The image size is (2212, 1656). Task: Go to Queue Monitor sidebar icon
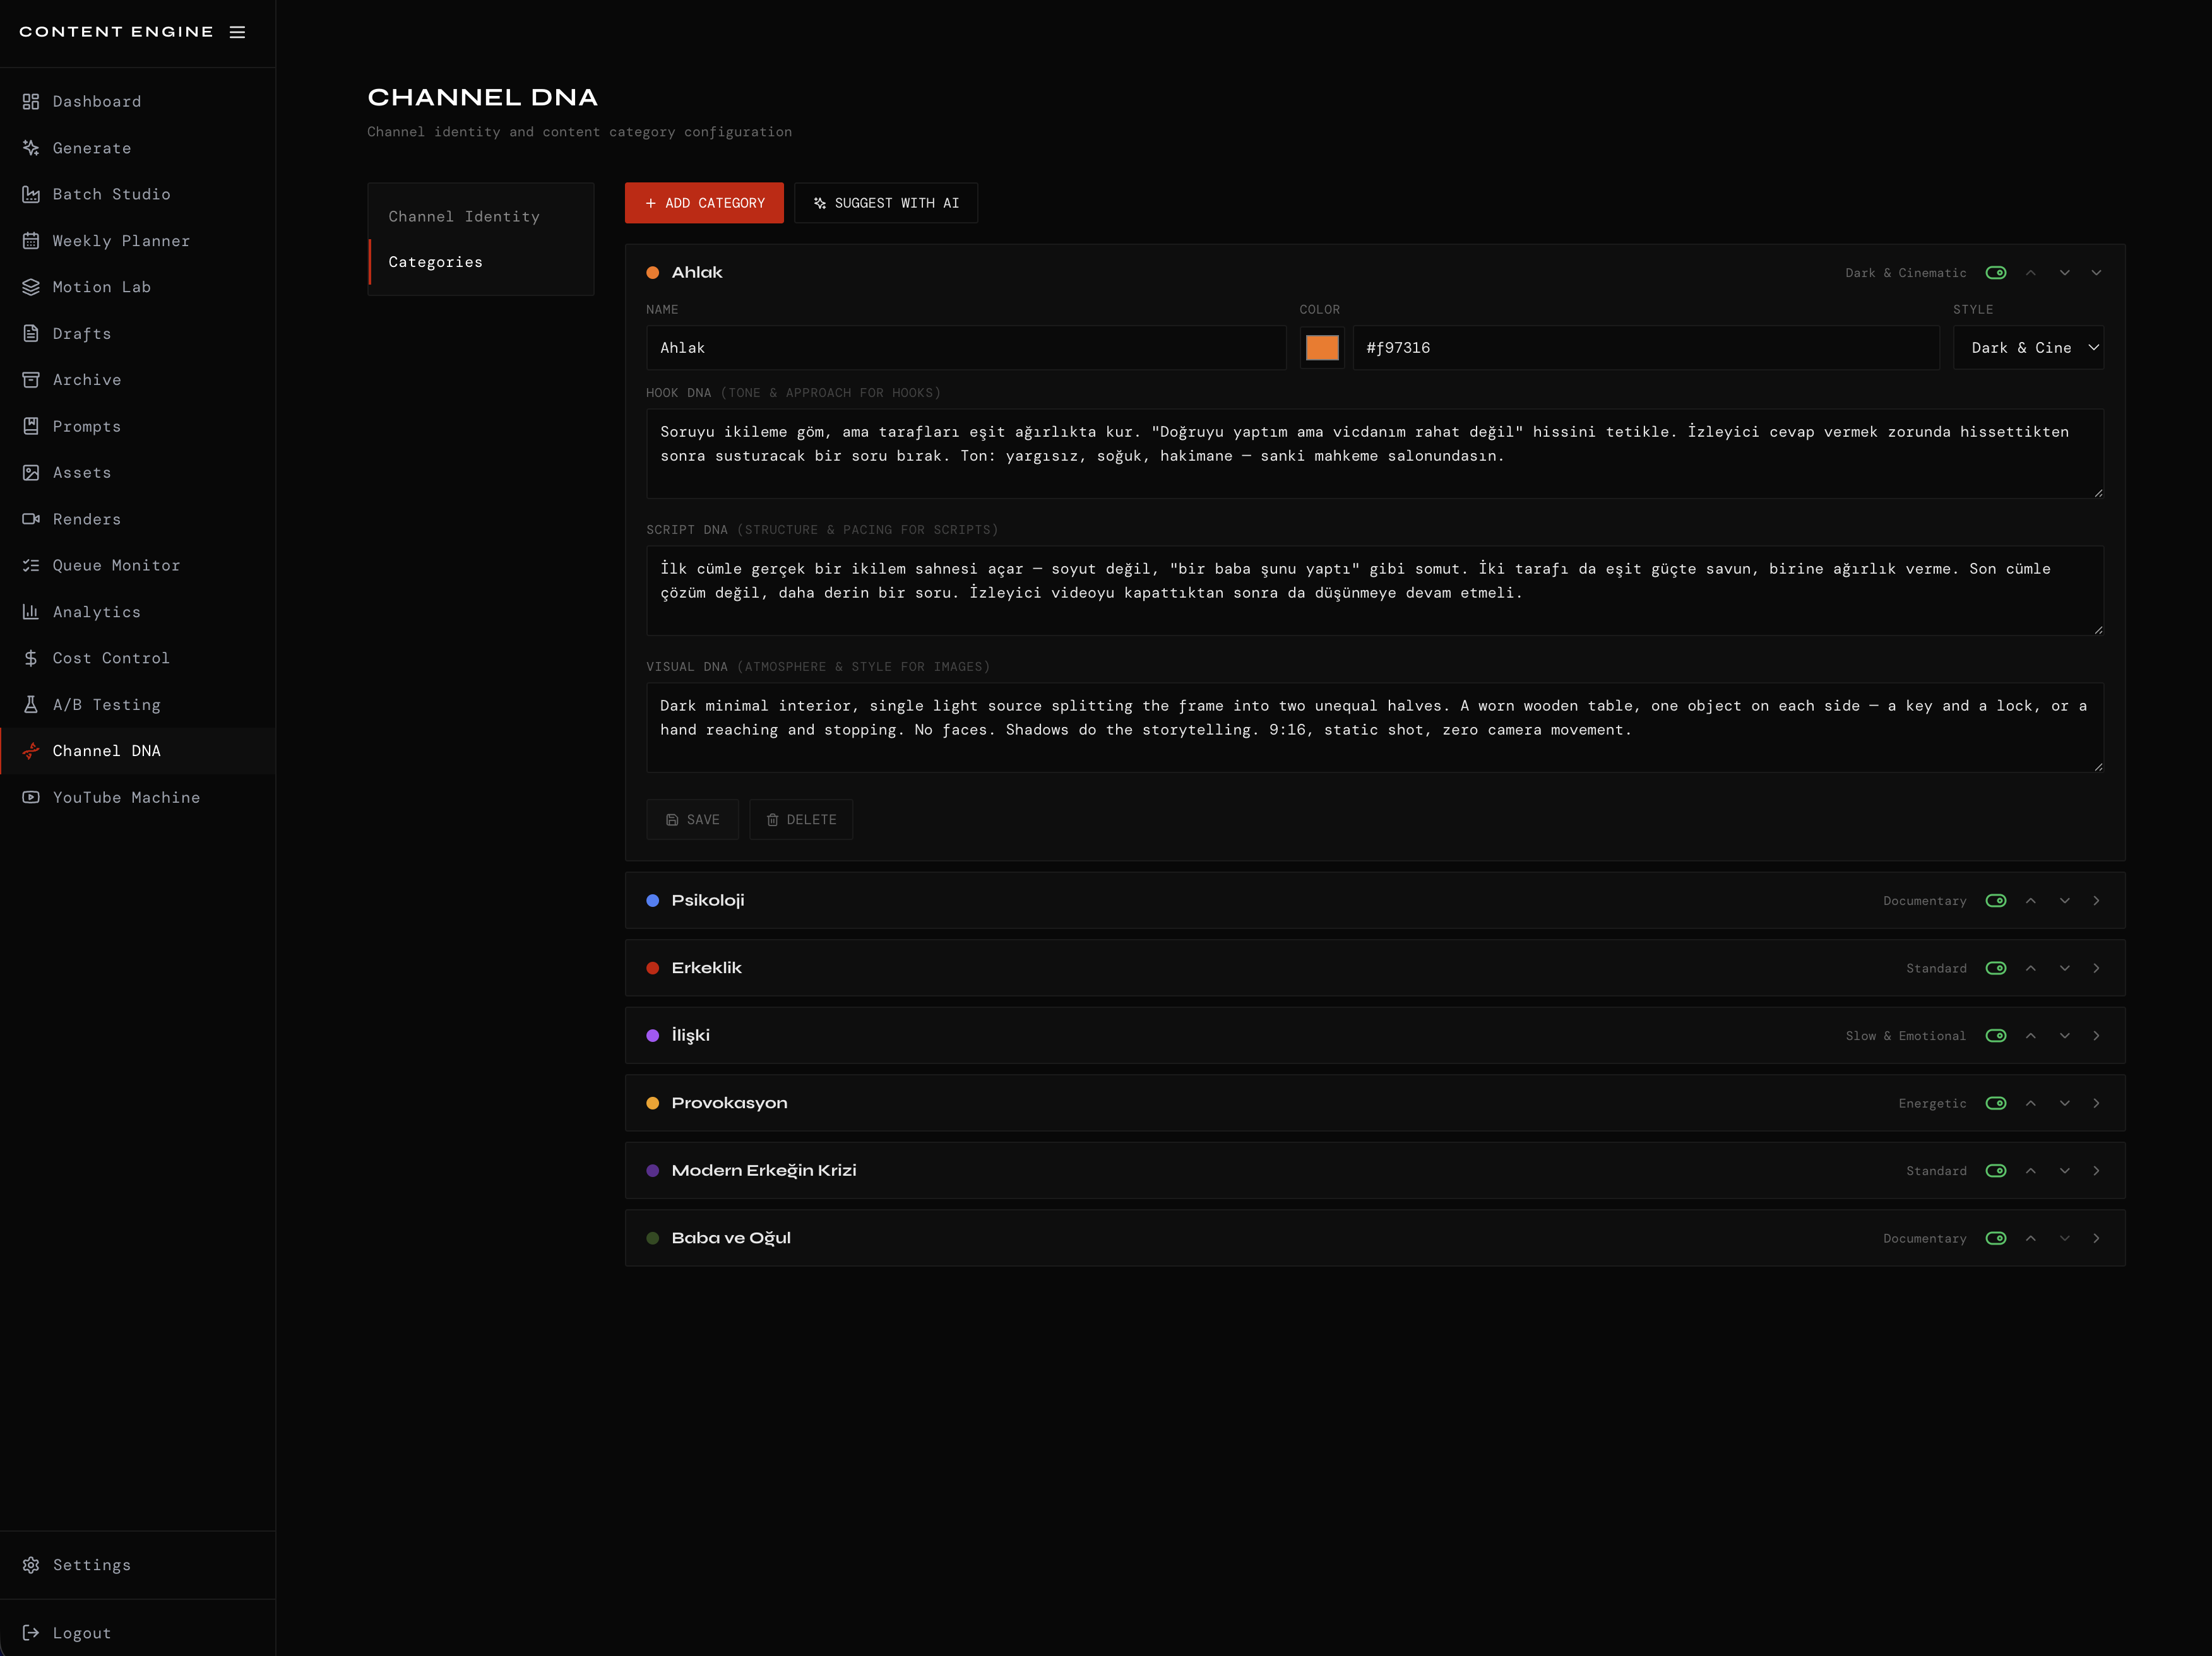(31, 565)
